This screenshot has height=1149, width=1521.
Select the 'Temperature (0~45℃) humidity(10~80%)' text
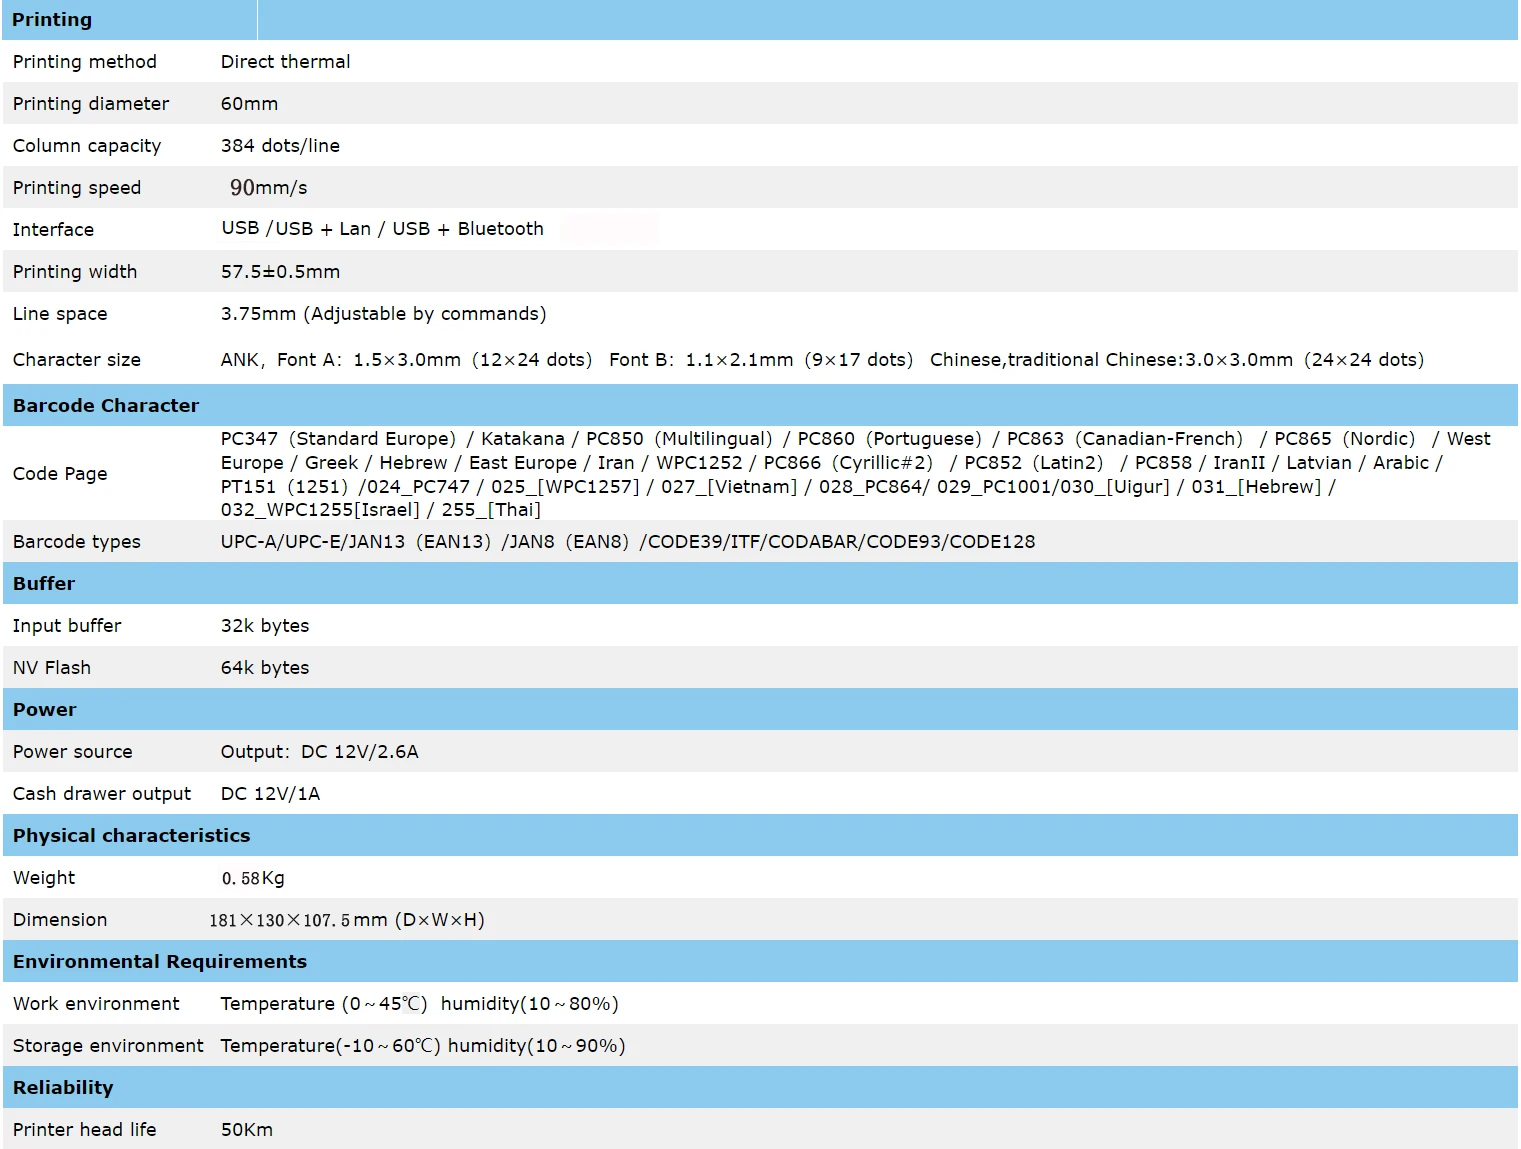419,1004
